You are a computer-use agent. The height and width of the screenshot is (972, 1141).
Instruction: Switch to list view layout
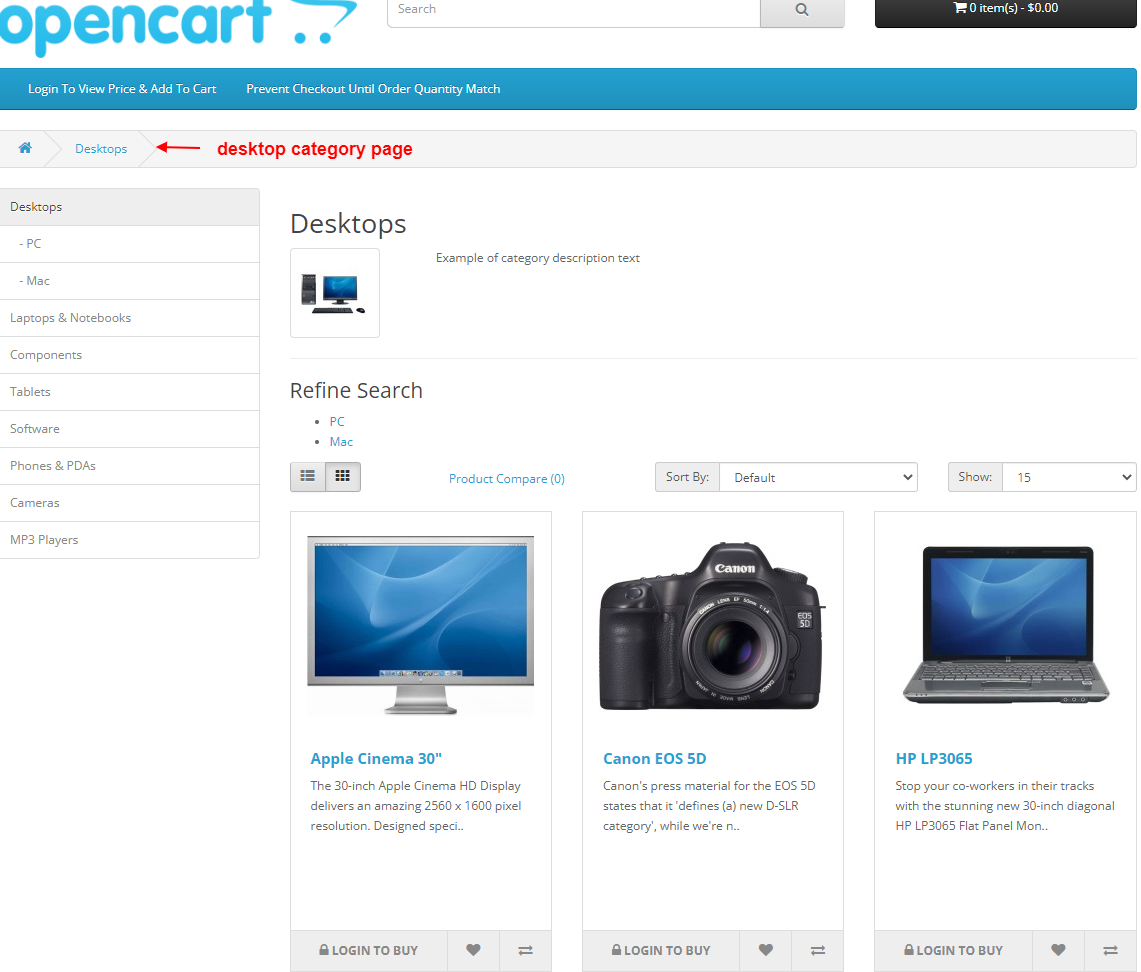point(307,477)
